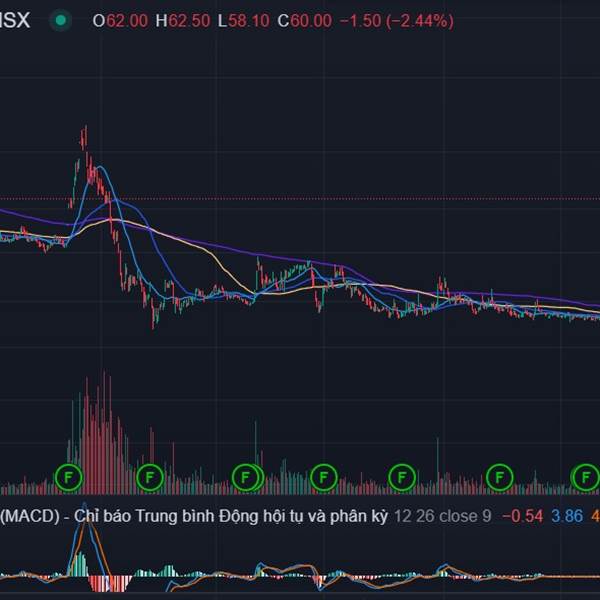Viewport: 600px width, 600px height.
Task: Click the MACD parameters text "12 26 close 9"
Action: coord(442,516)
